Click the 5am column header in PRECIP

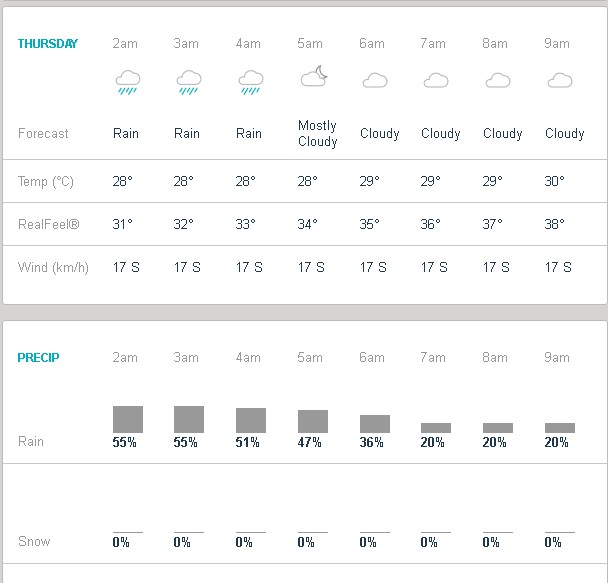pos(310,357)
